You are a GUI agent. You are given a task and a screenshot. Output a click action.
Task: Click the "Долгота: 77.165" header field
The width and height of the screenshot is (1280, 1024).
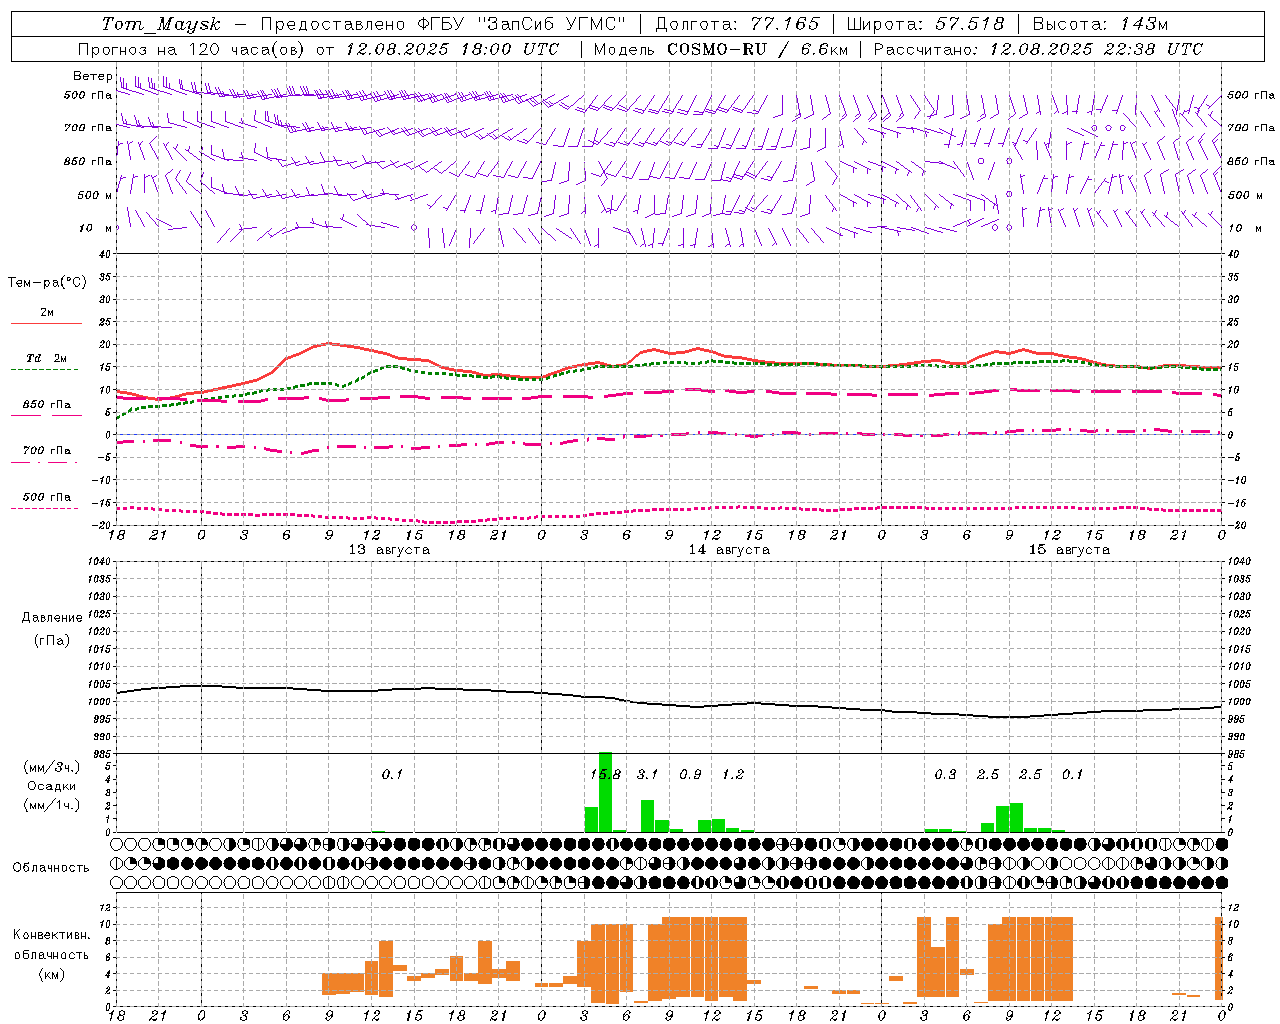737,24
